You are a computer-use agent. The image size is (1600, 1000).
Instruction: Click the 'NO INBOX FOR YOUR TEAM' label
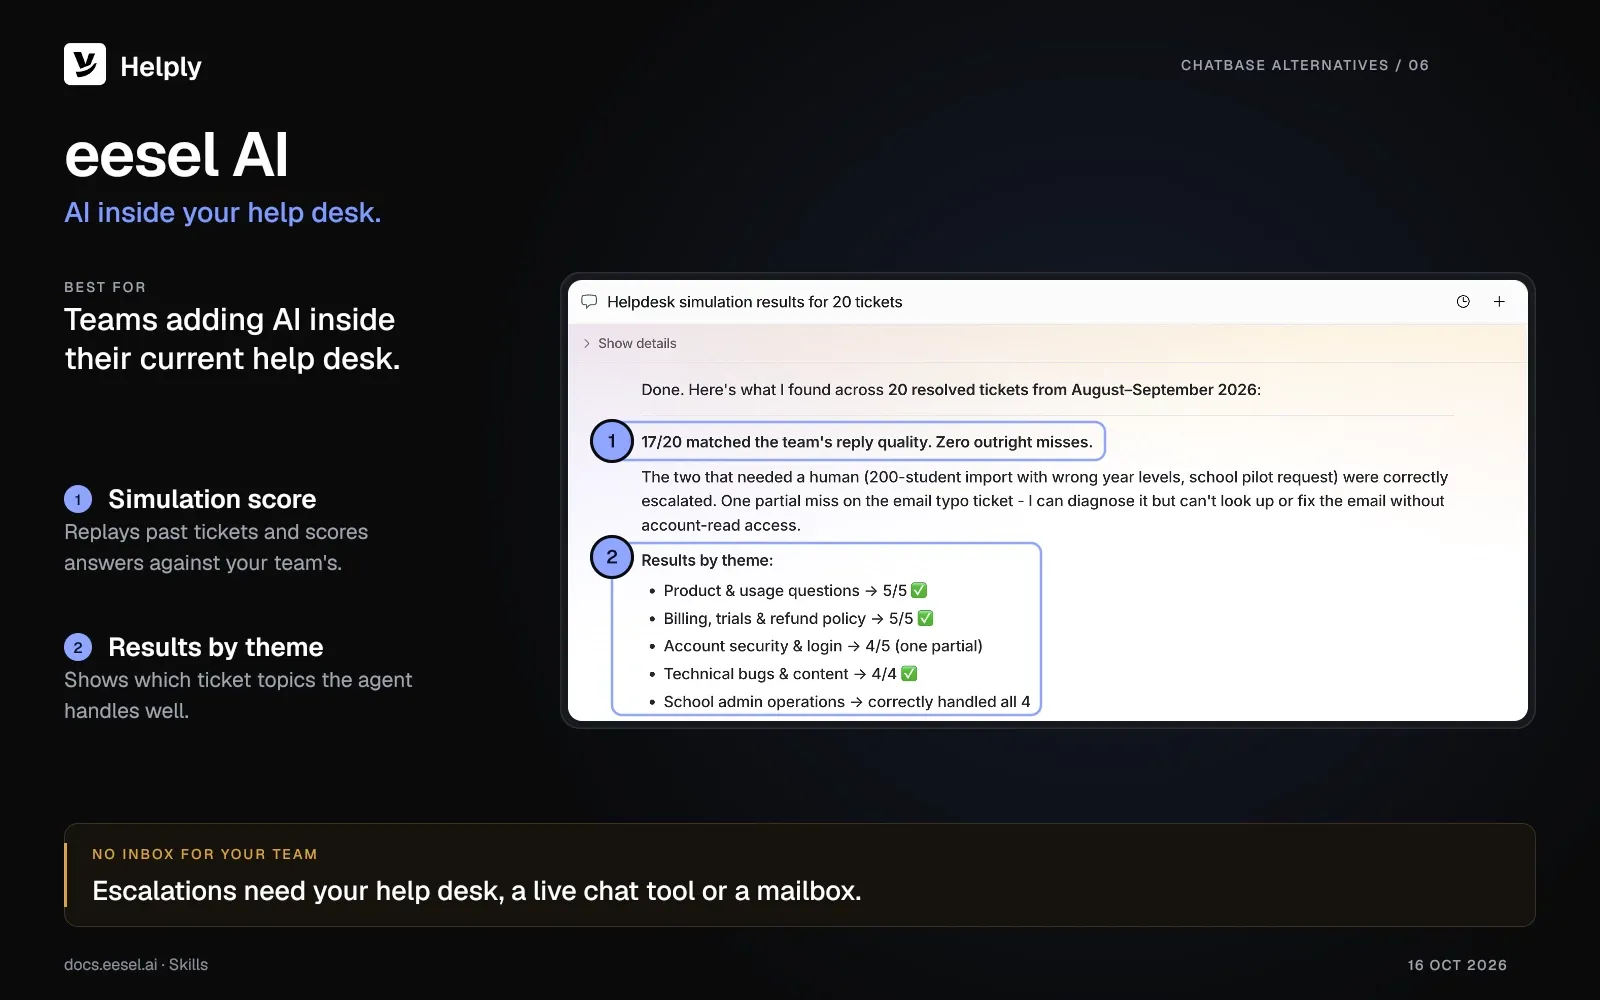coord(205,854)
